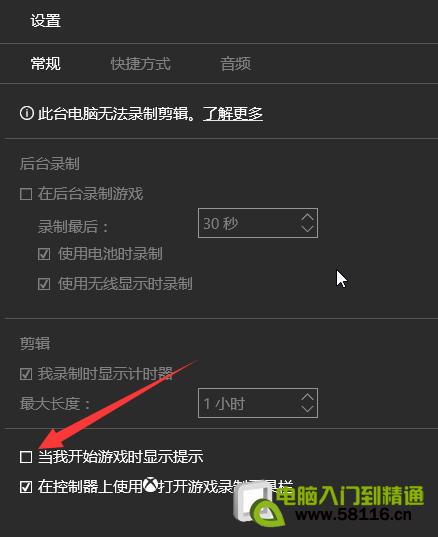Viewport: 438px width, 537px height.
Task: Open the 了解更多 link
Action: [233, 114]
